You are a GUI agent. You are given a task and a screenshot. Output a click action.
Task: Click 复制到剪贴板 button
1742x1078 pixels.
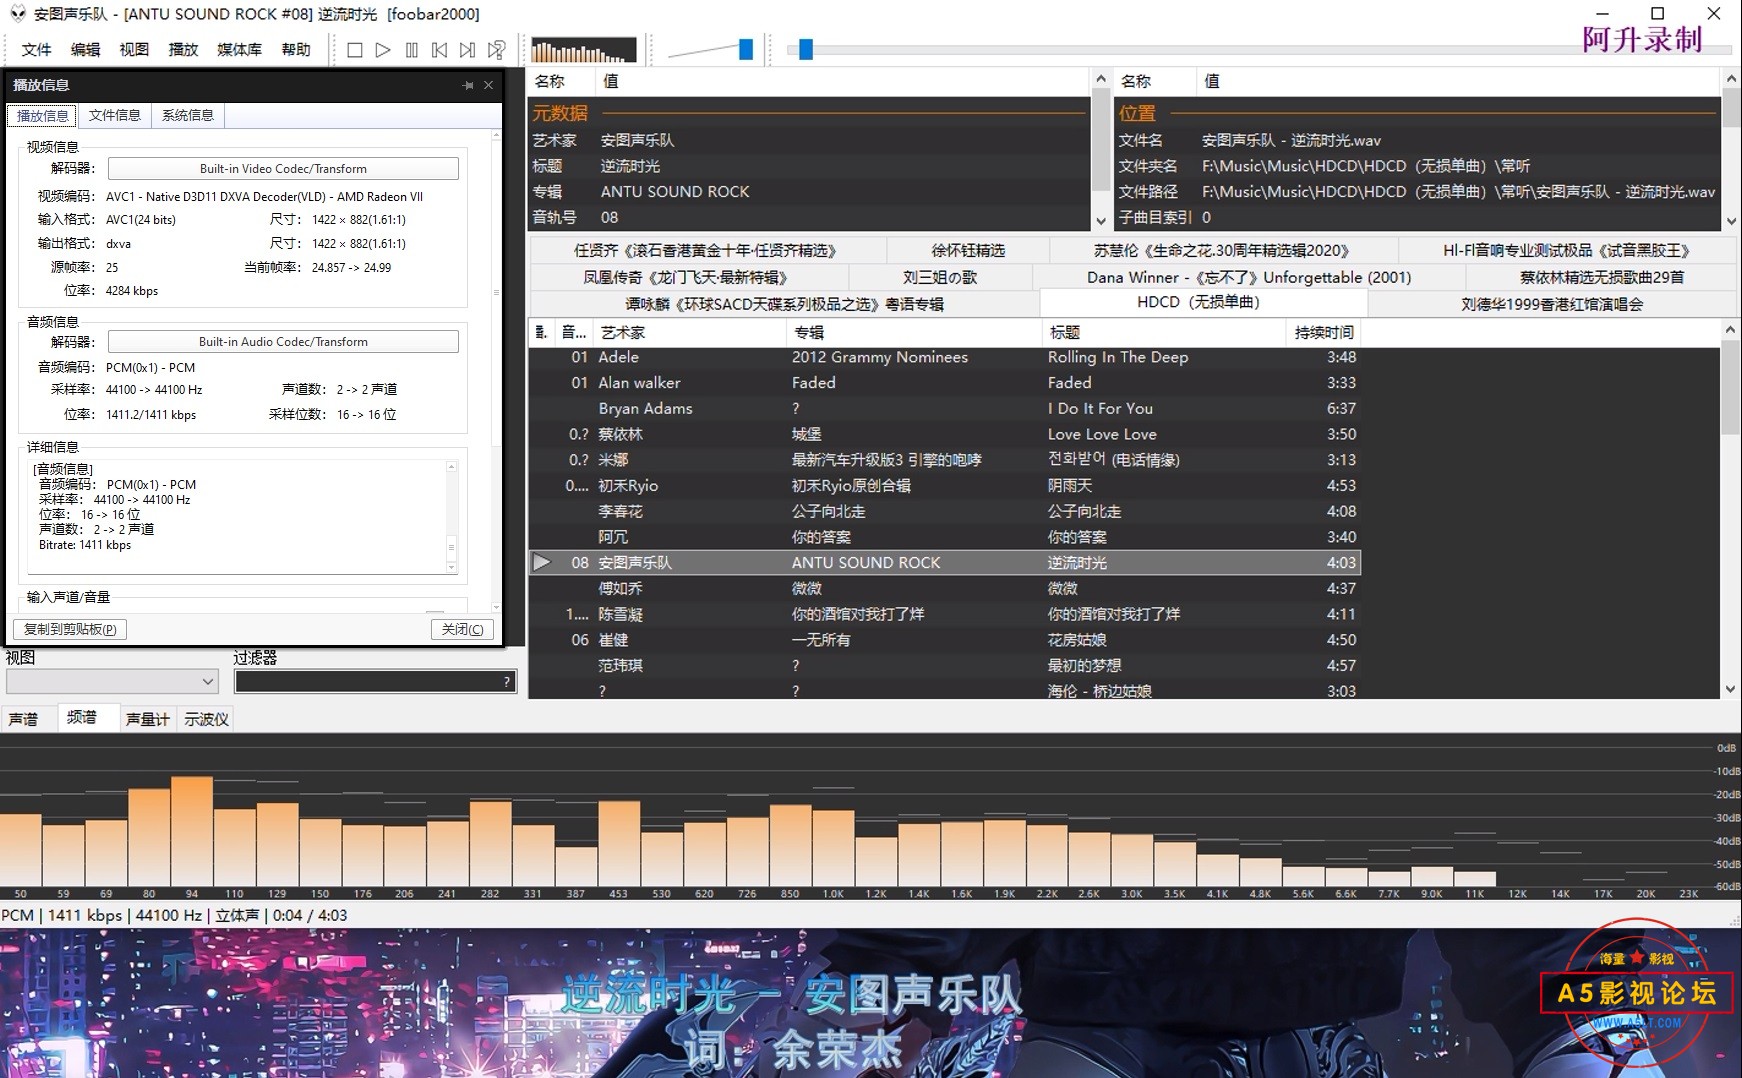[70, 629]
